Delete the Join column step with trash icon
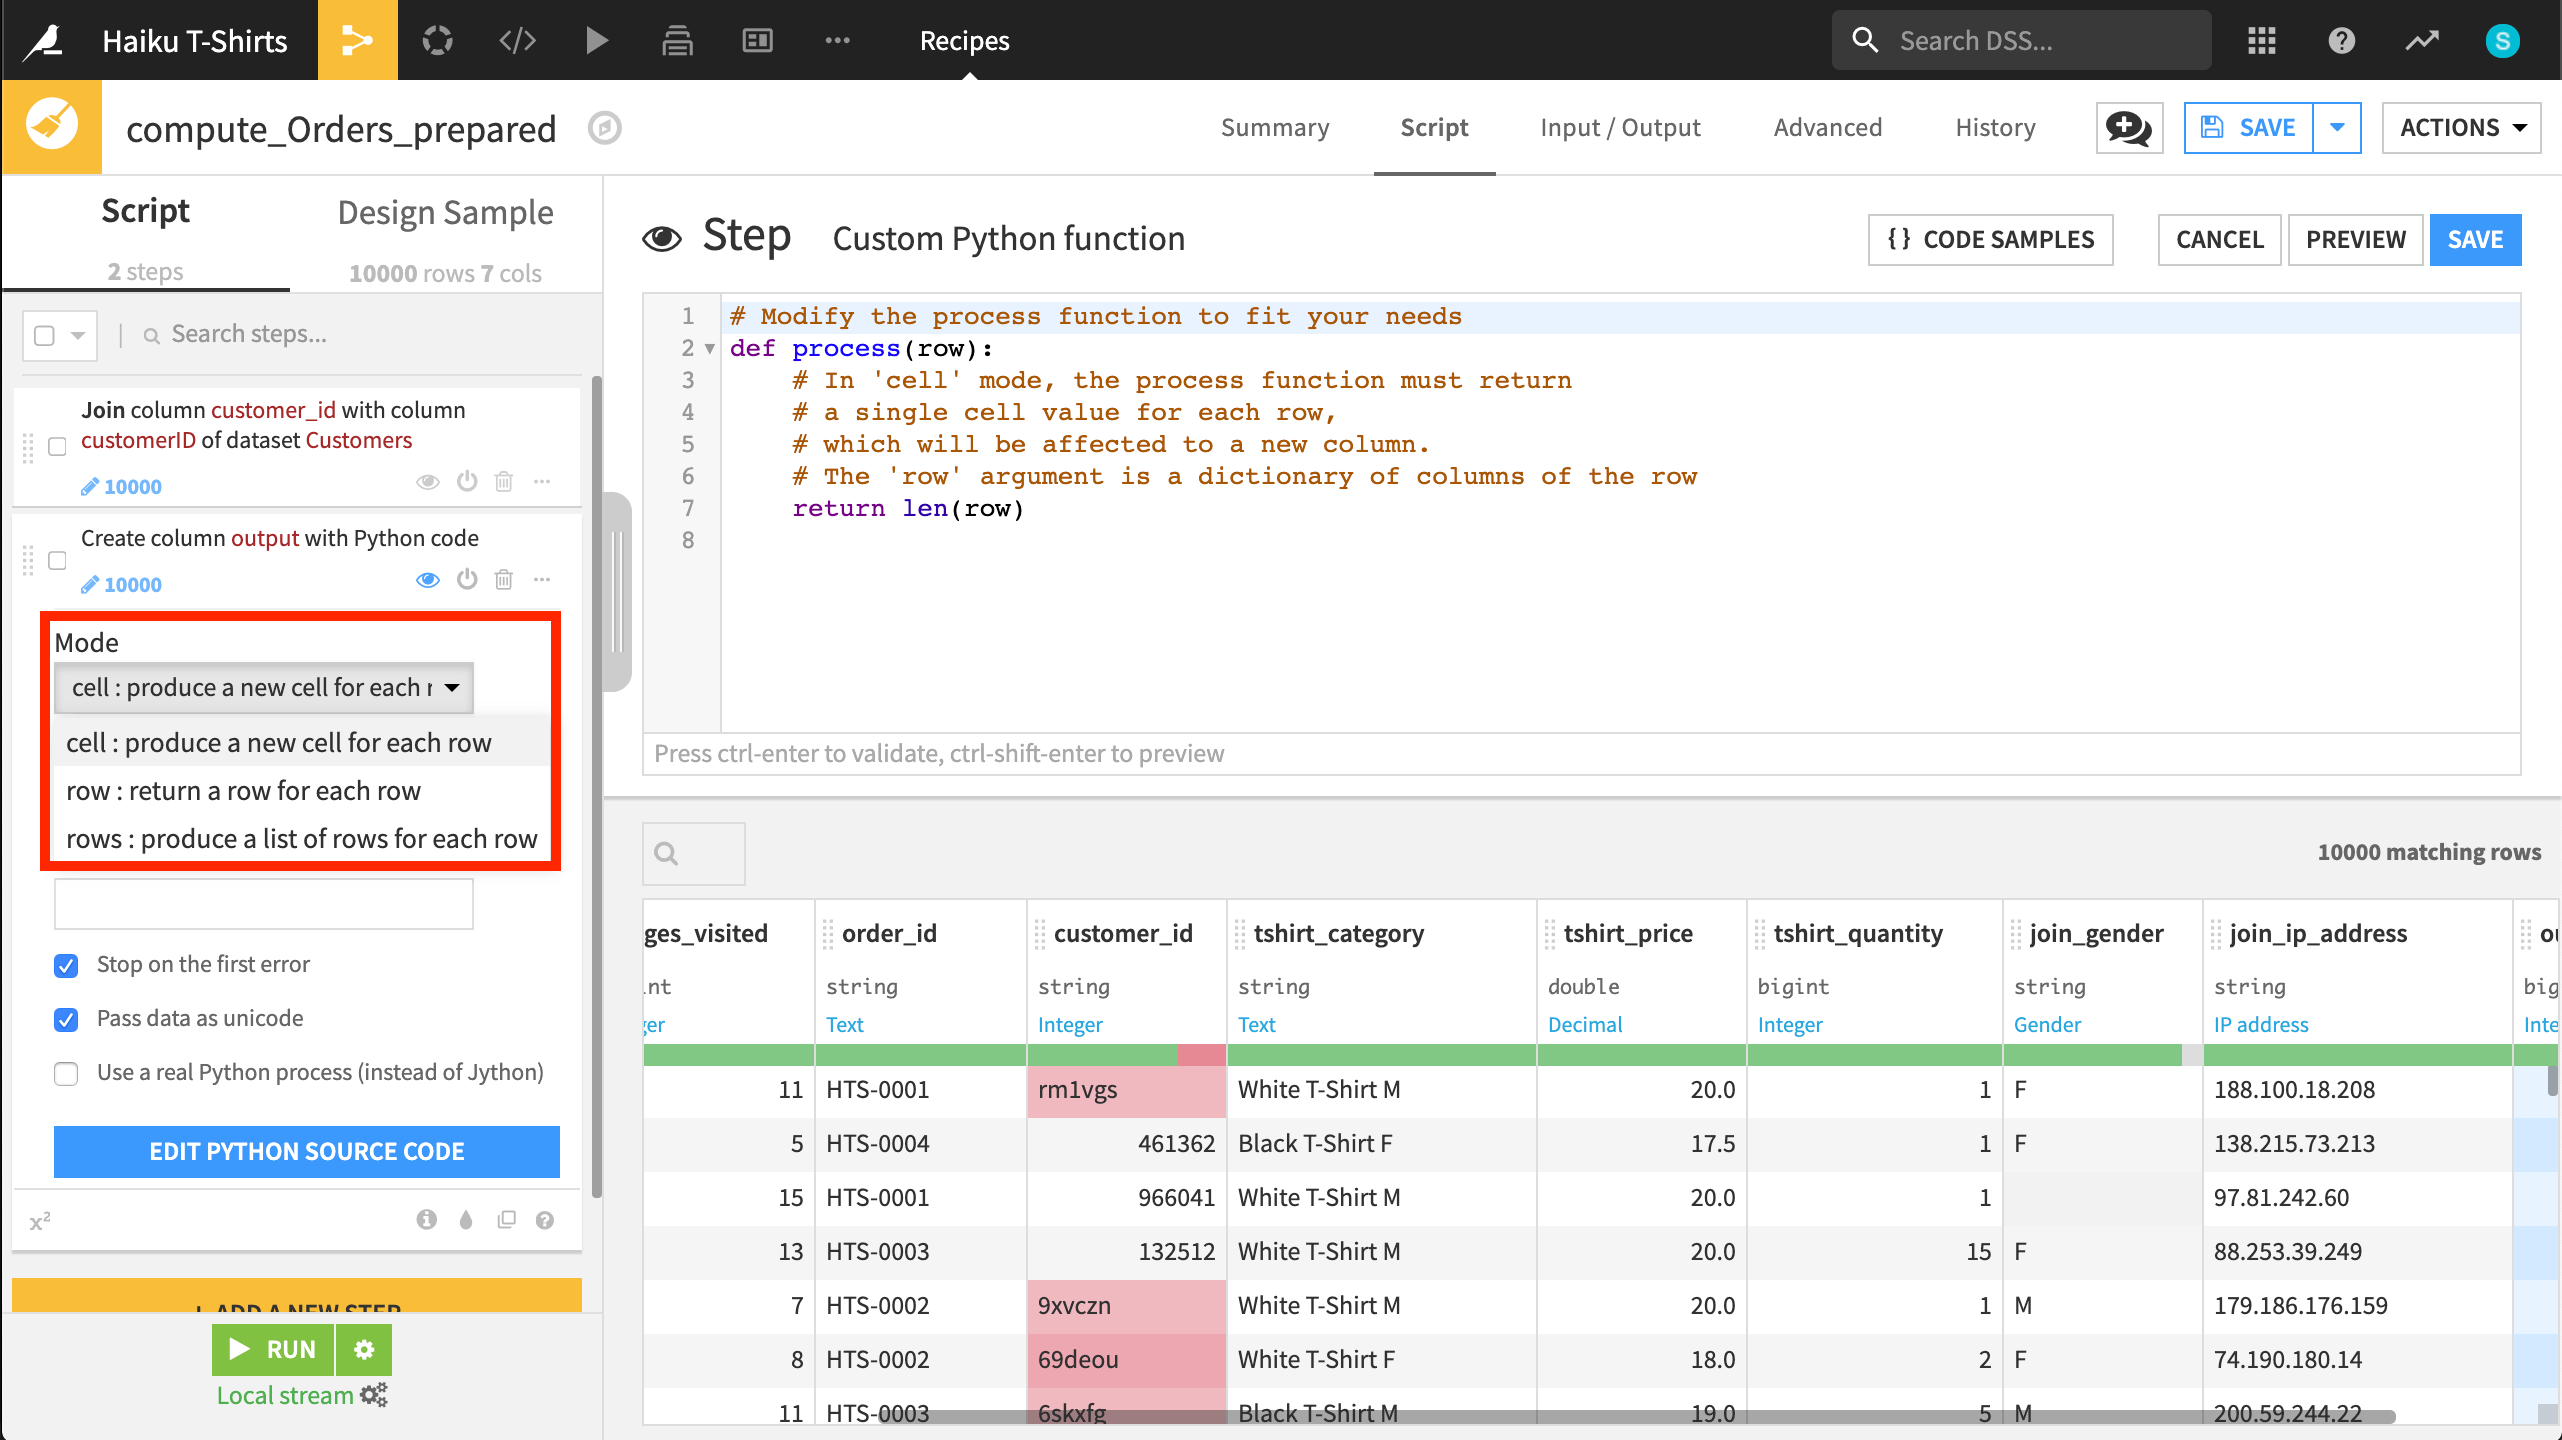 coord(504,482)
